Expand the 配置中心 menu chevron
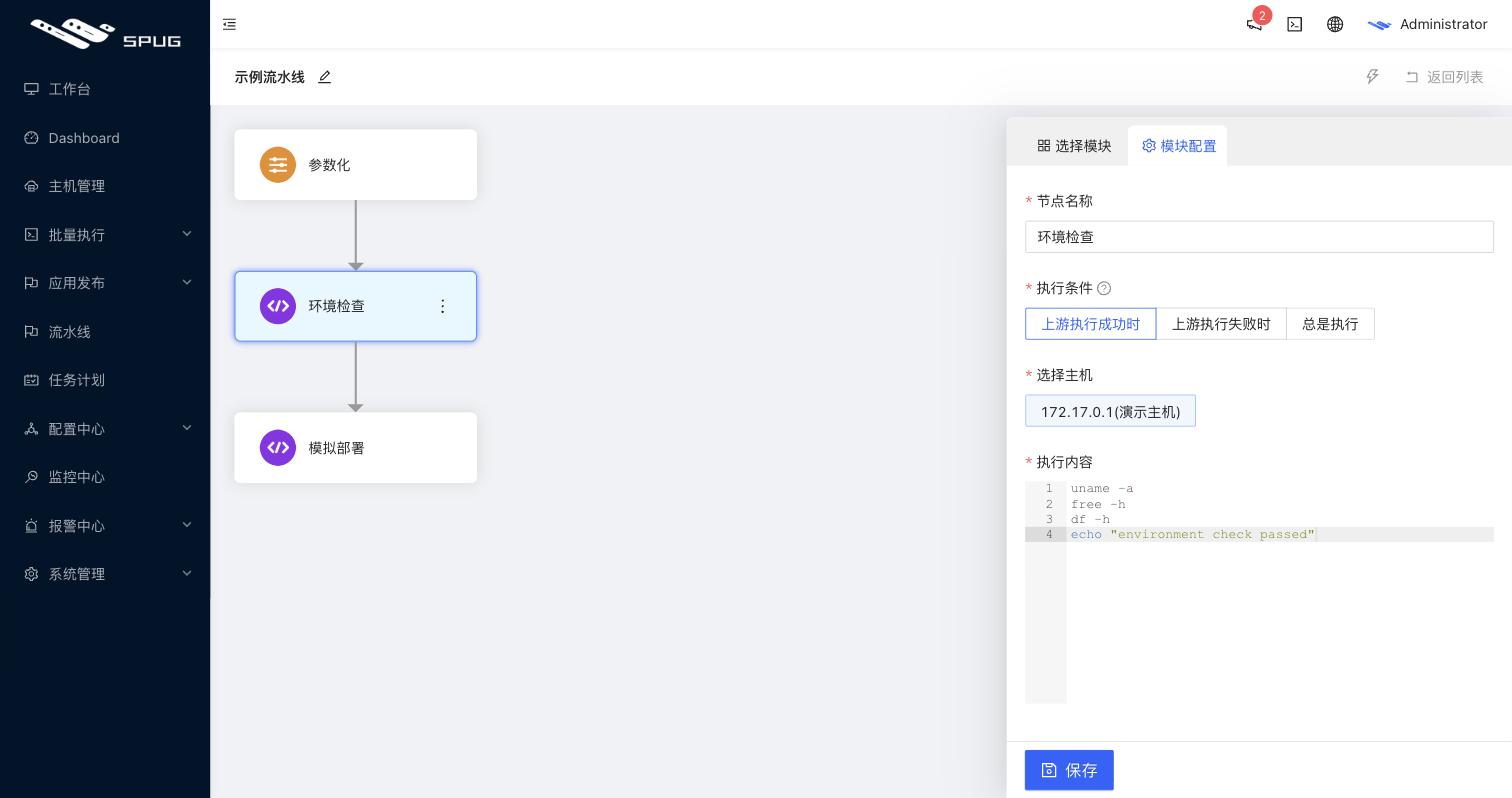1512x798 pixels. point(187,428)
